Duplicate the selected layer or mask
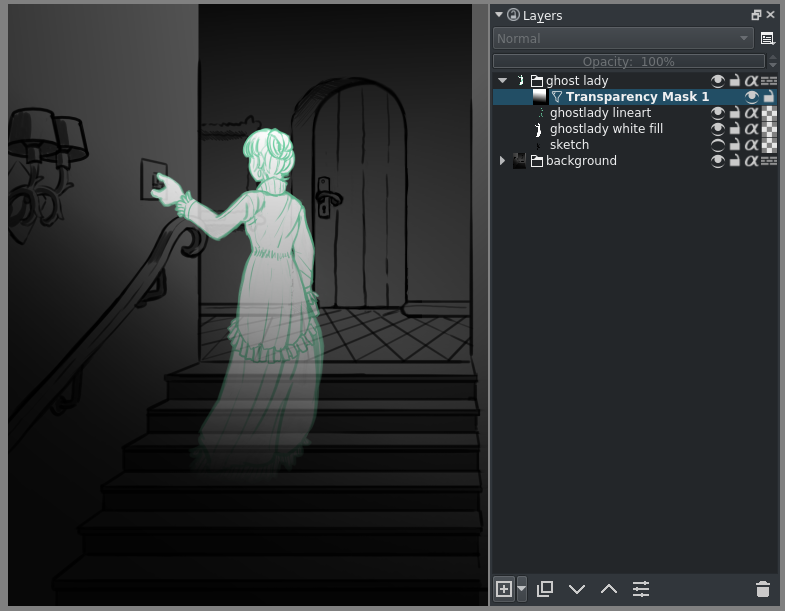The height and width of the screenshot is (611, 785). (545, 589)
